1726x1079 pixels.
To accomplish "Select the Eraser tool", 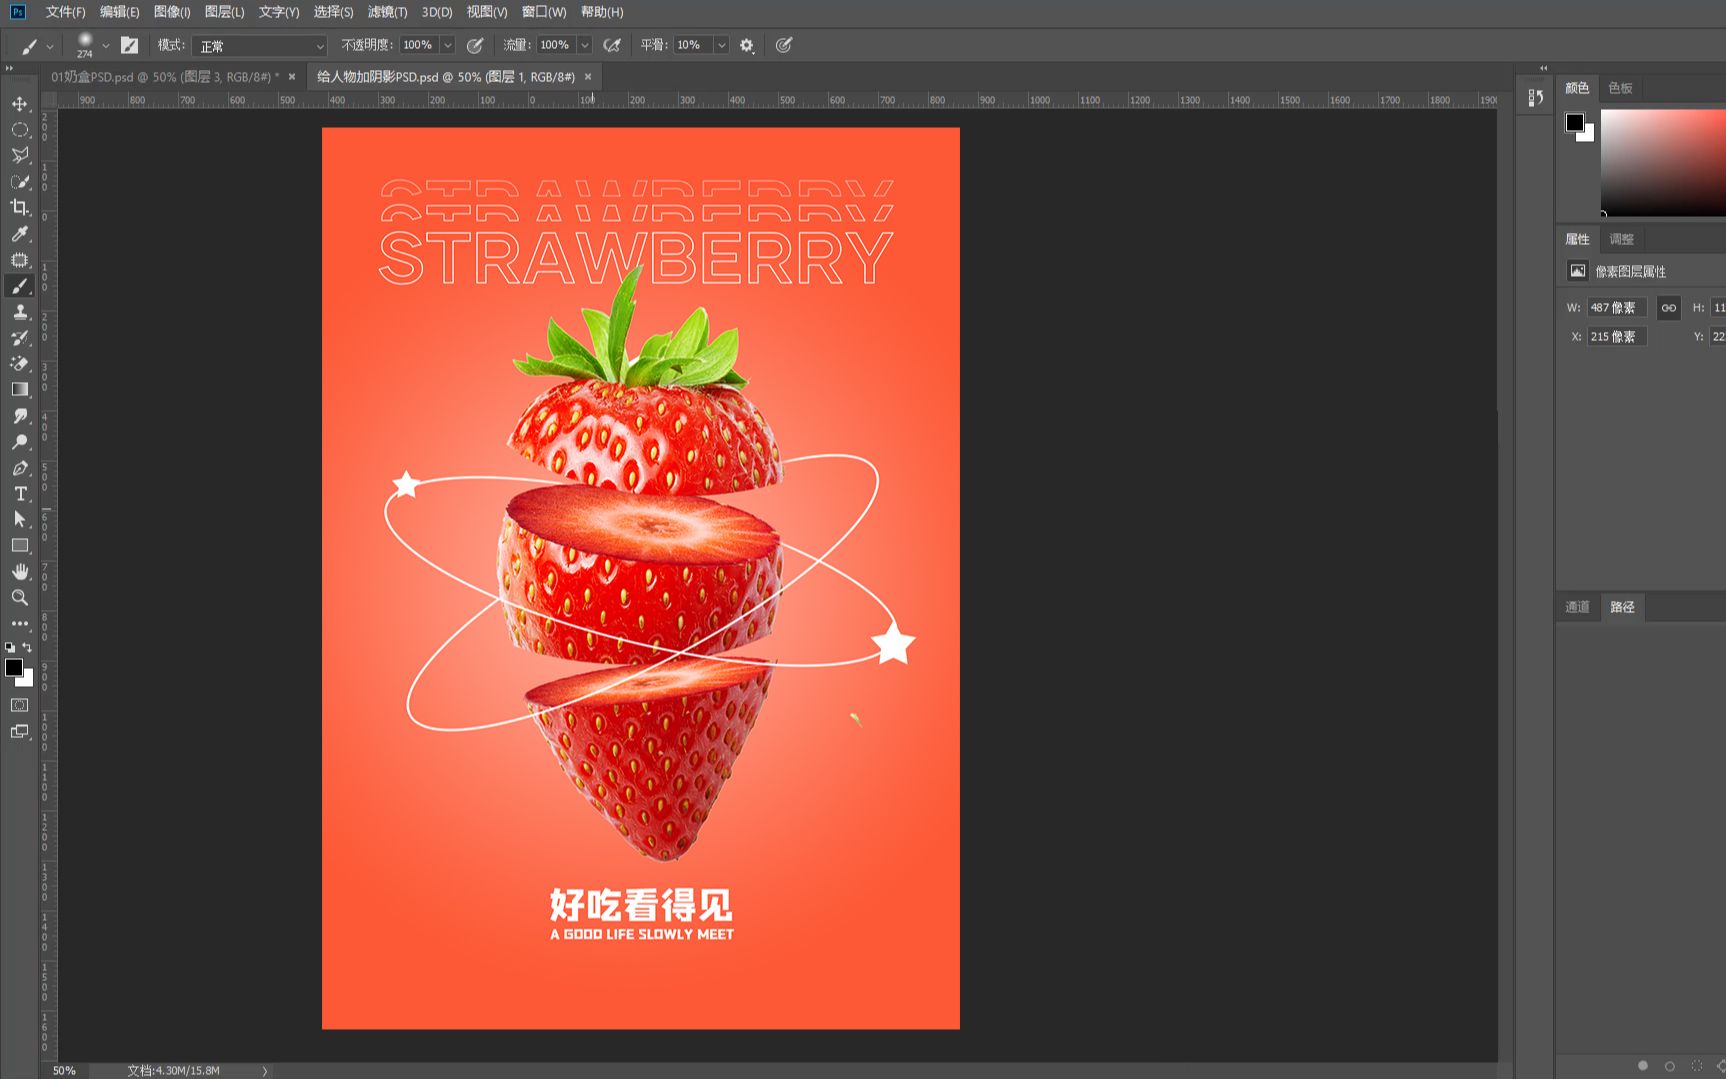I will (20, 364).
